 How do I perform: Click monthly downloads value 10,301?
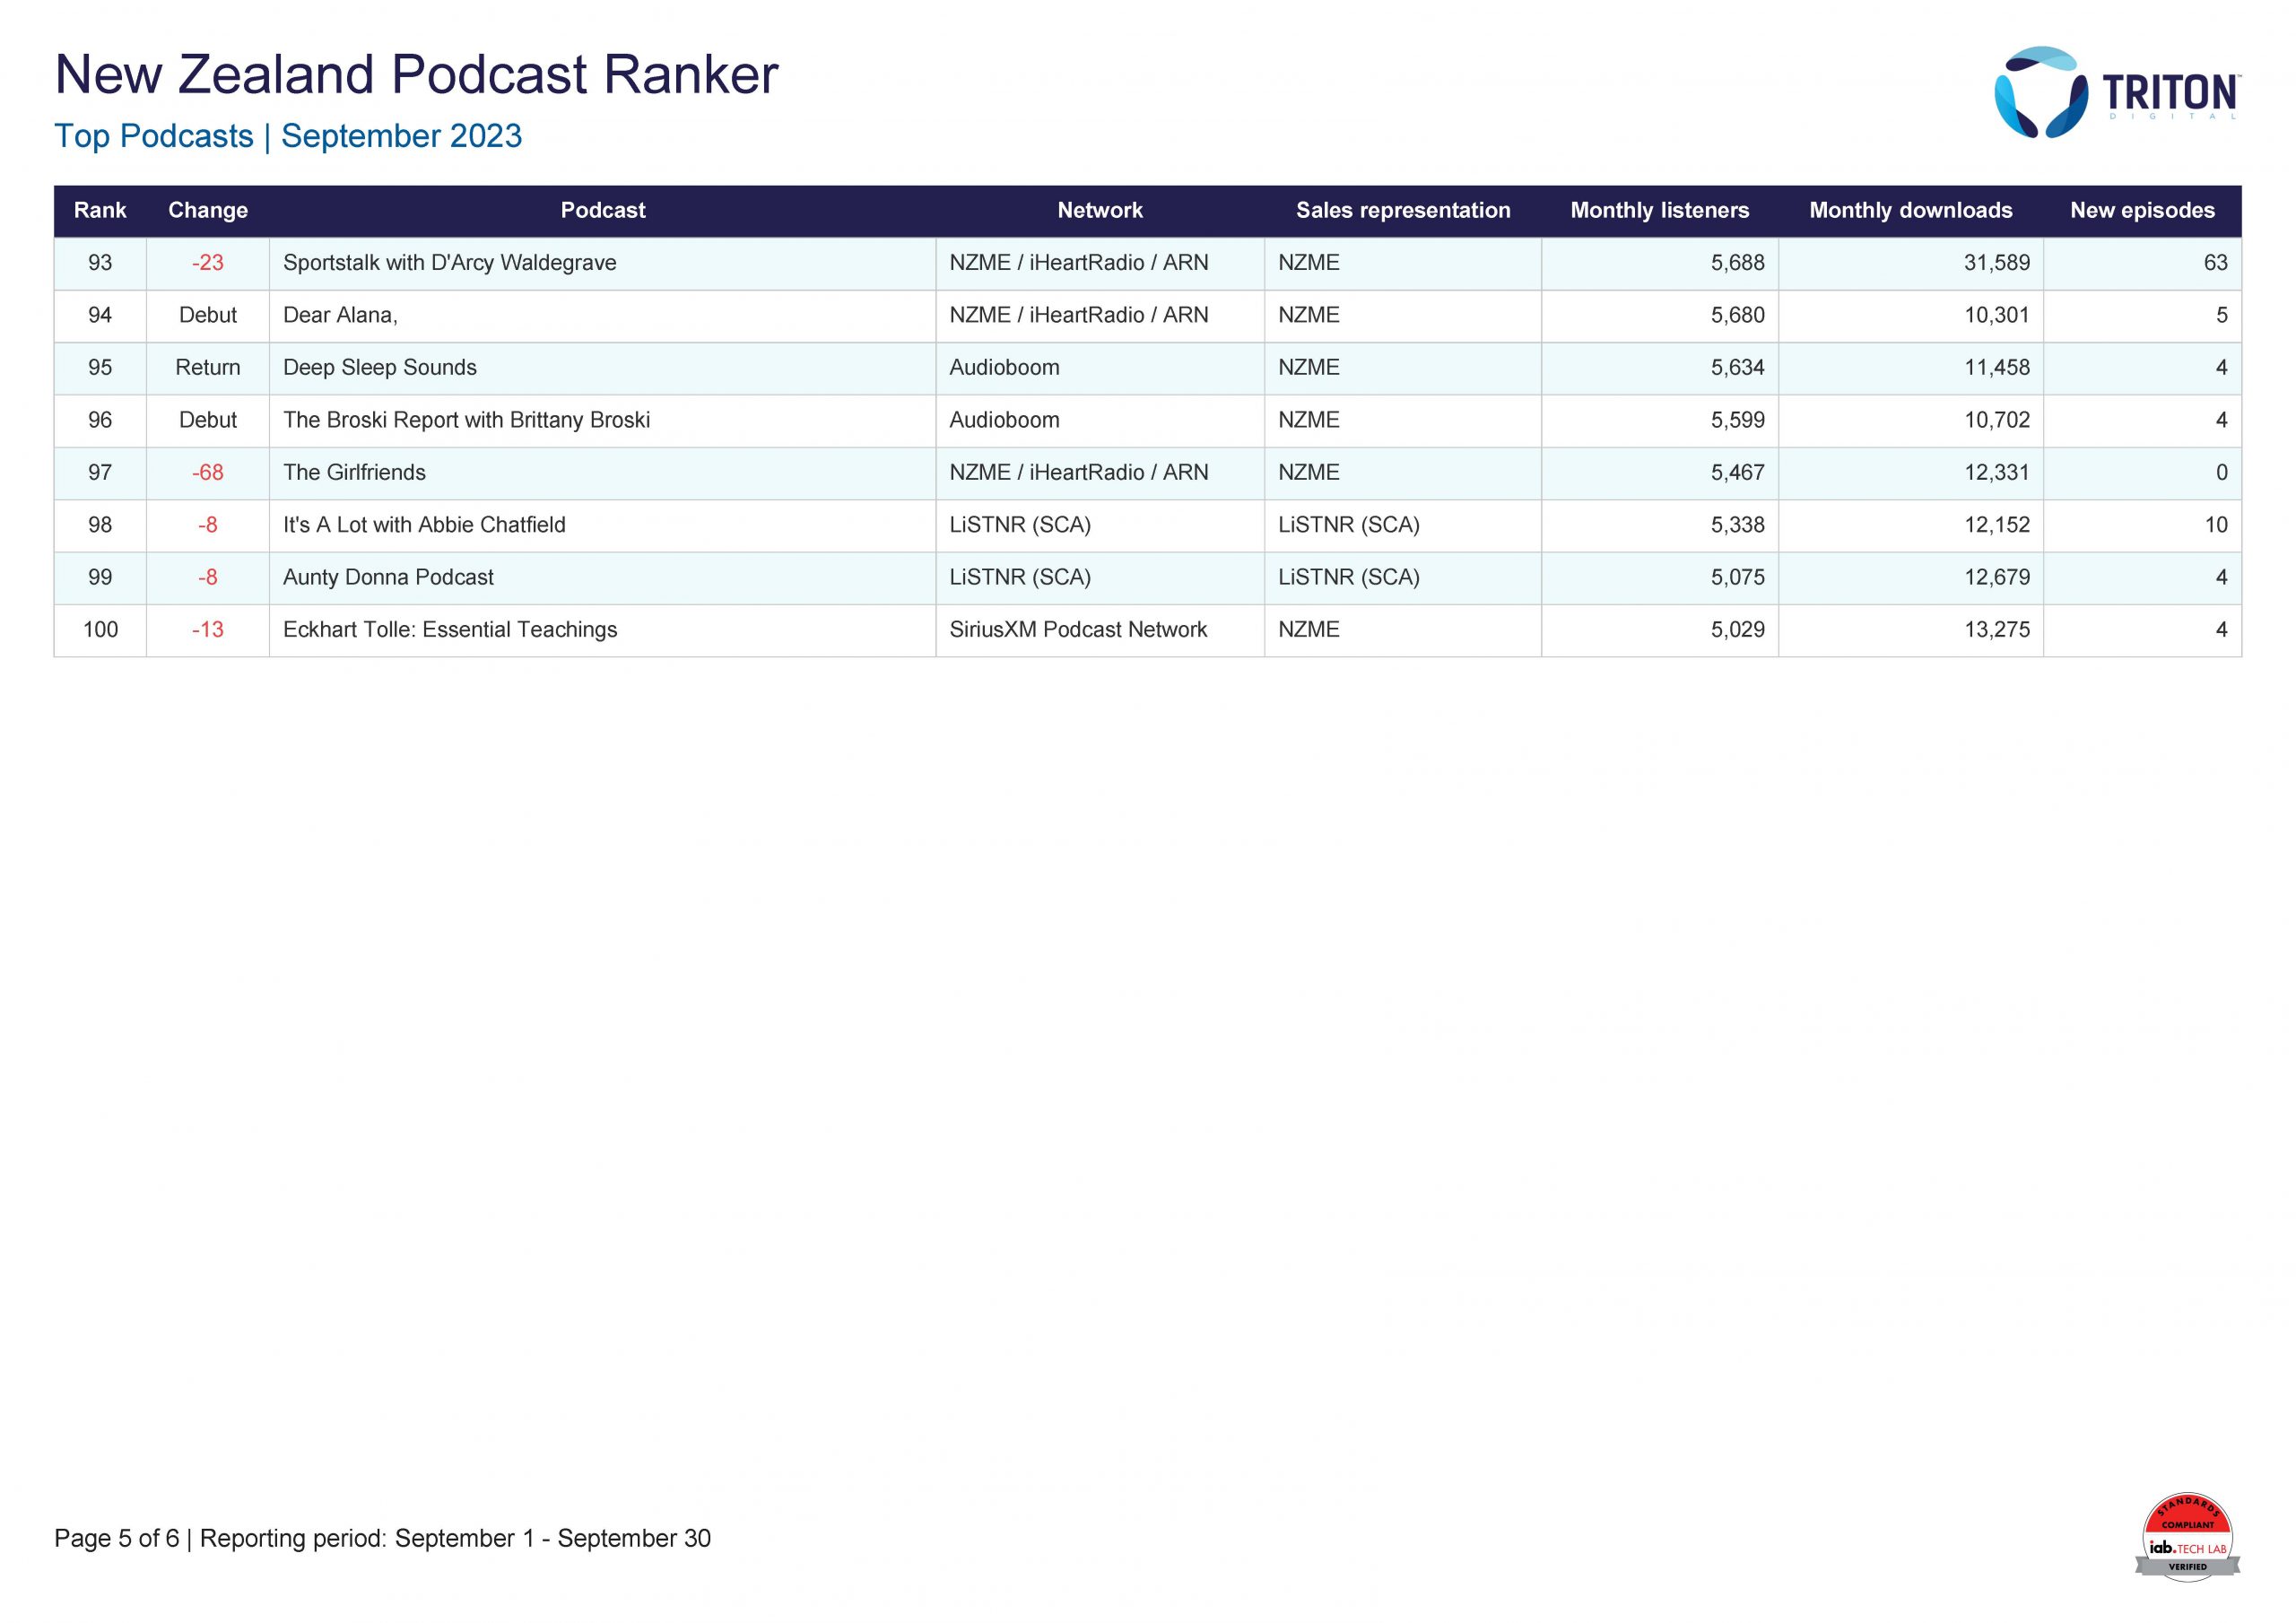pos(1997,315)
